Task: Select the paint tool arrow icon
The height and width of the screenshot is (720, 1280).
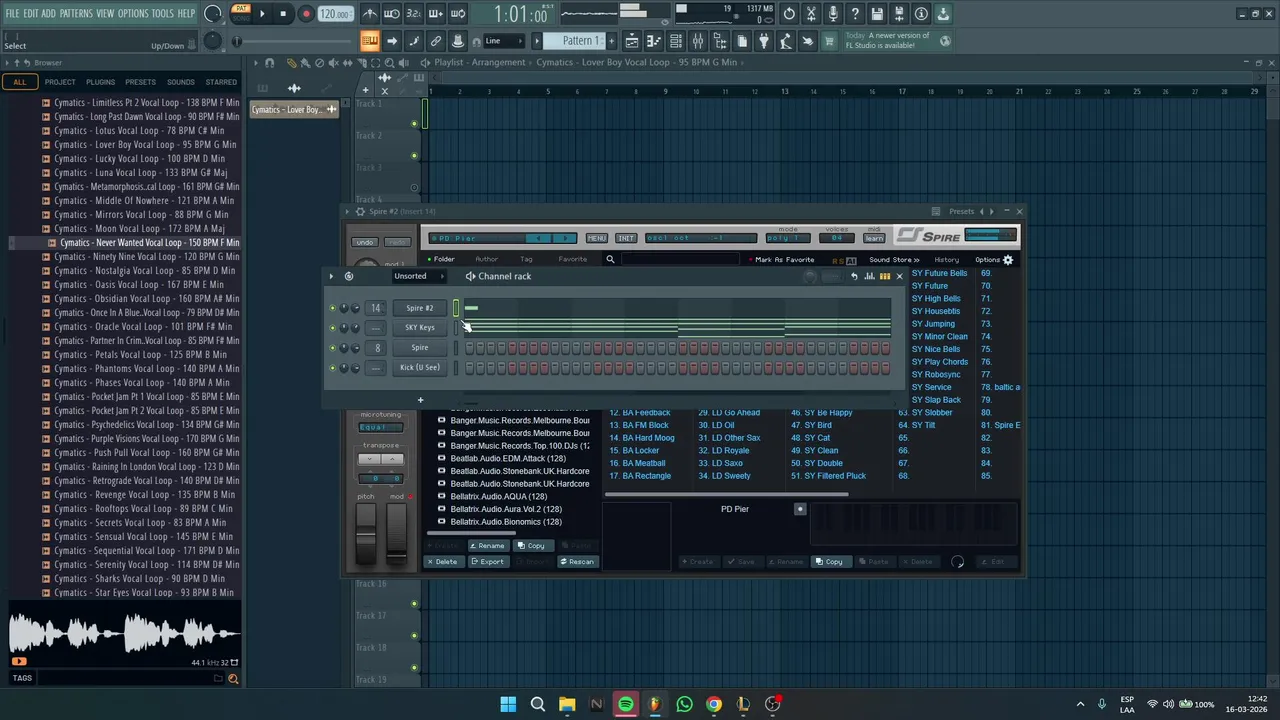Action: (392, 41)
